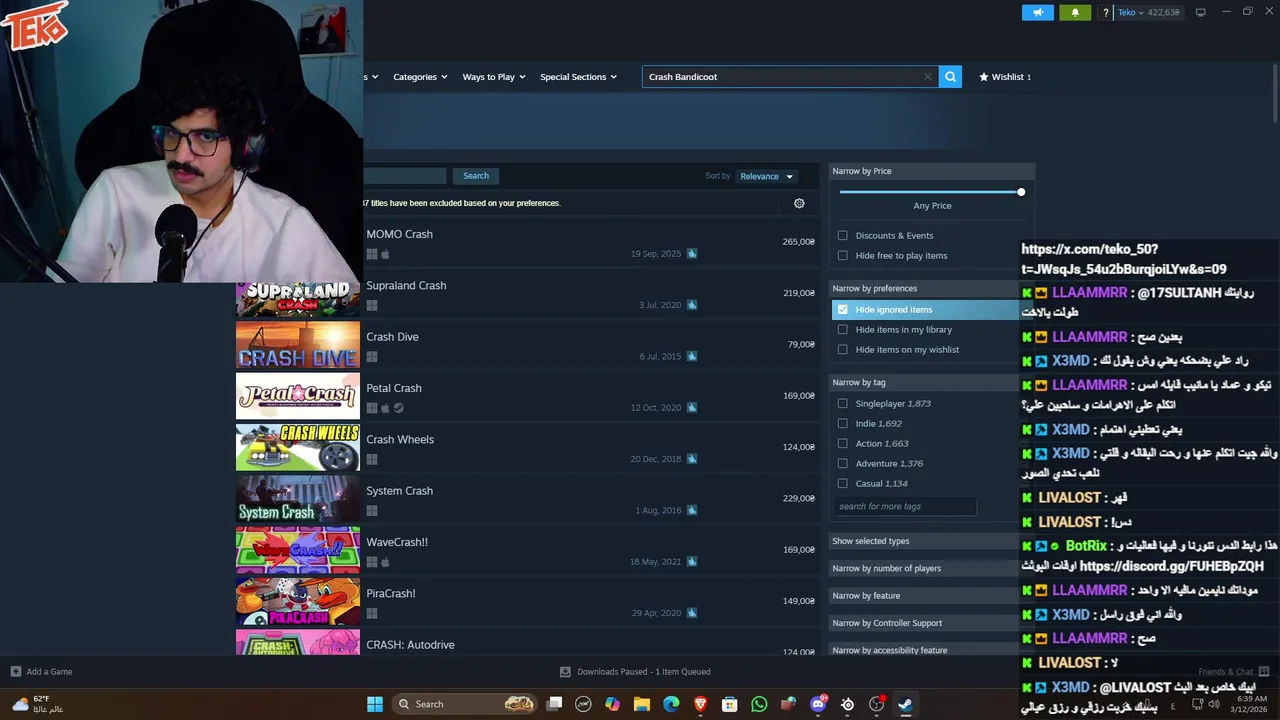The height and width of the screenshot is (720, 1280).
Task: Switch Steam to Big Picture monitor icon
Action: [x=1200, y=12]
